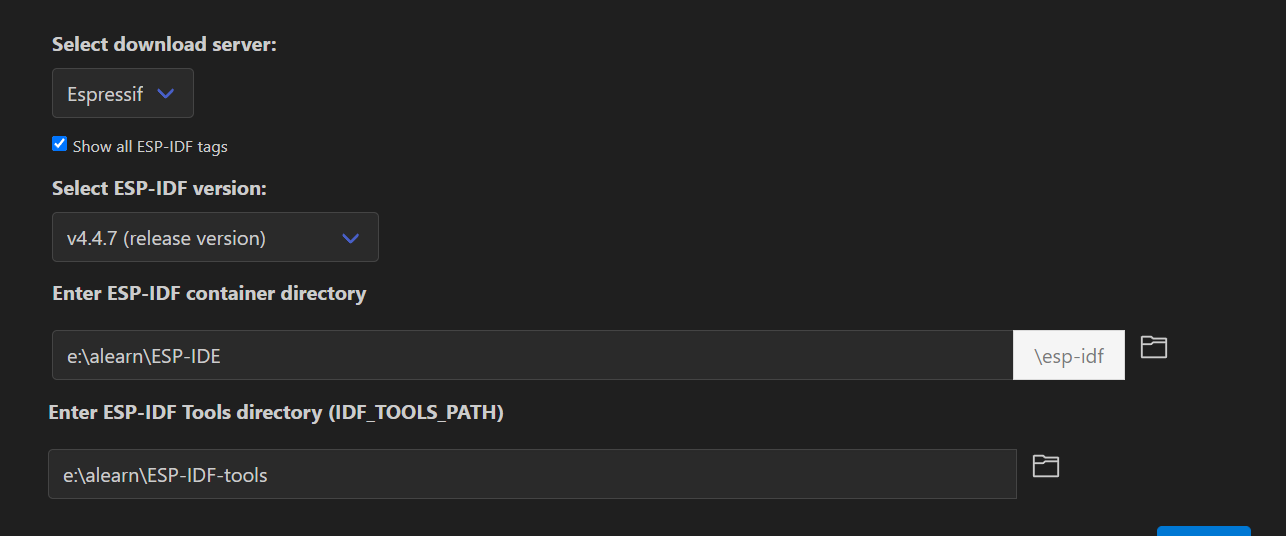Image resolution: width=1286 pixels, height=536 pixels.
Task: Select the text v4.4.7 (release version)
Action: [166, 238]
